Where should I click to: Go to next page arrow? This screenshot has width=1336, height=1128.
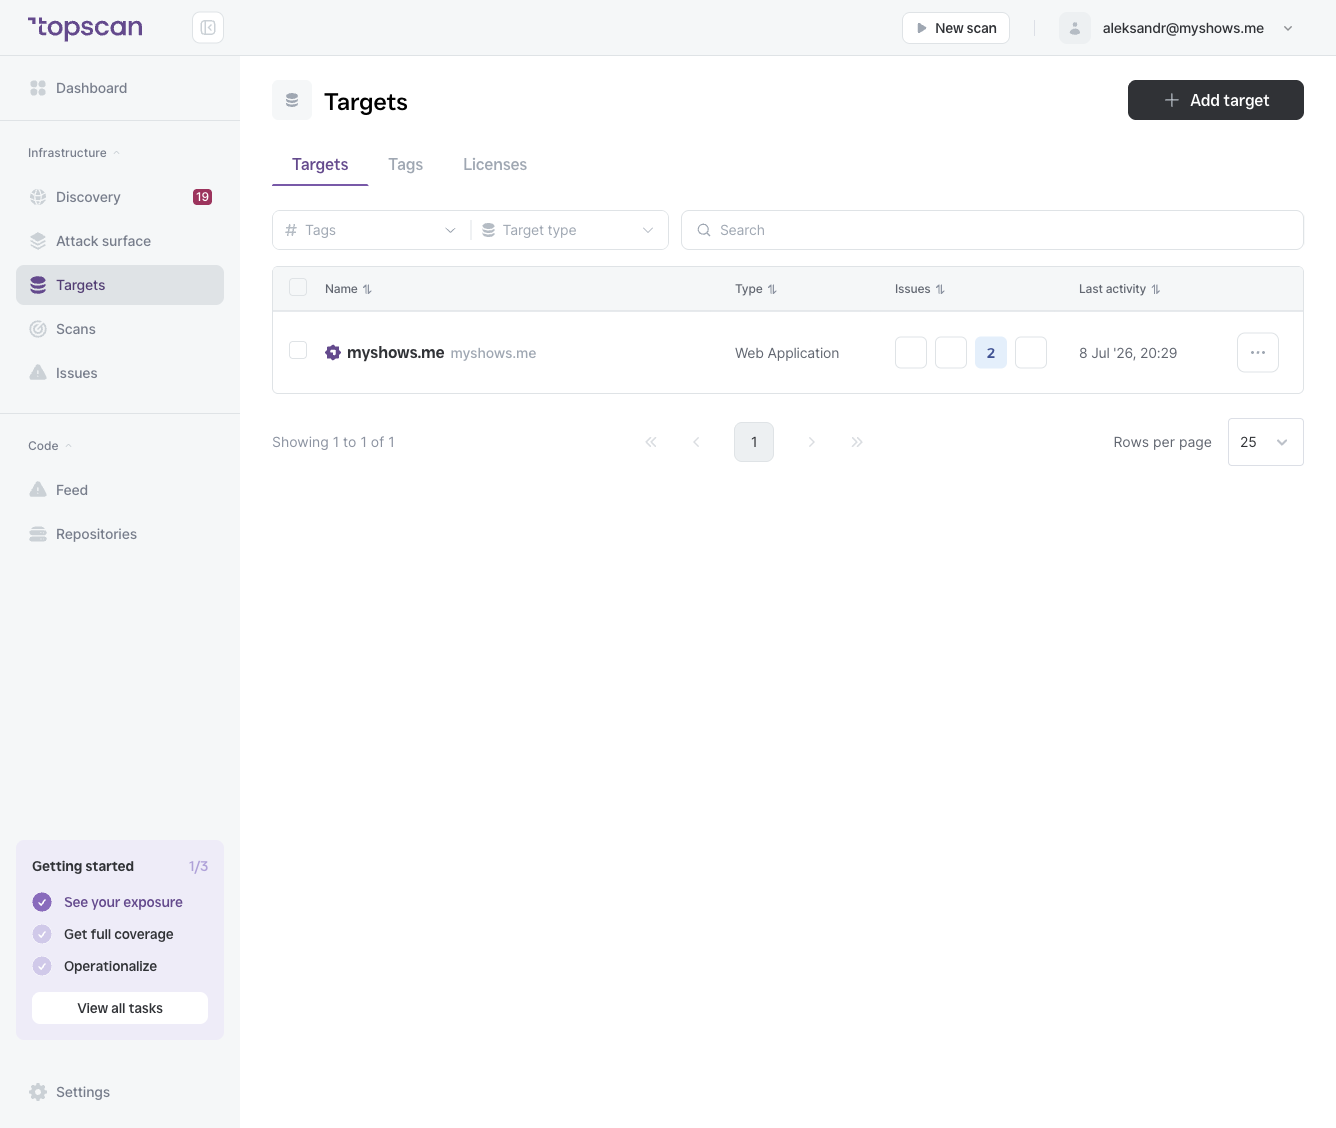[x=811, y=442]
